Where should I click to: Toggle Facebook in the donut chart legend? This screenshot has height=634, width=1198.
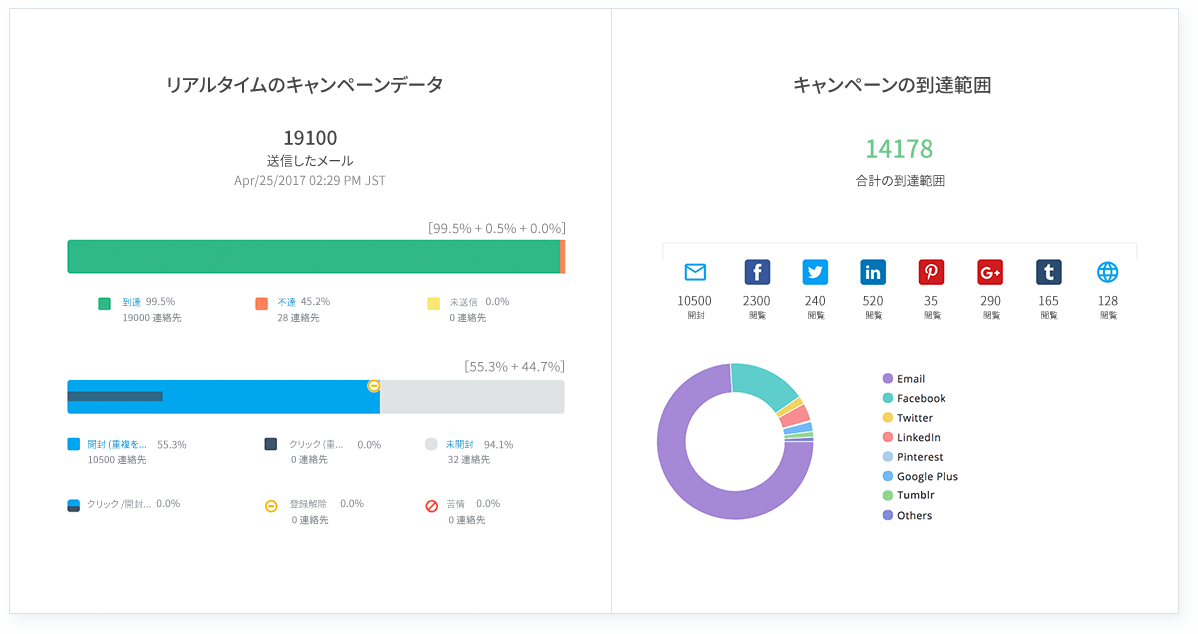914,398
